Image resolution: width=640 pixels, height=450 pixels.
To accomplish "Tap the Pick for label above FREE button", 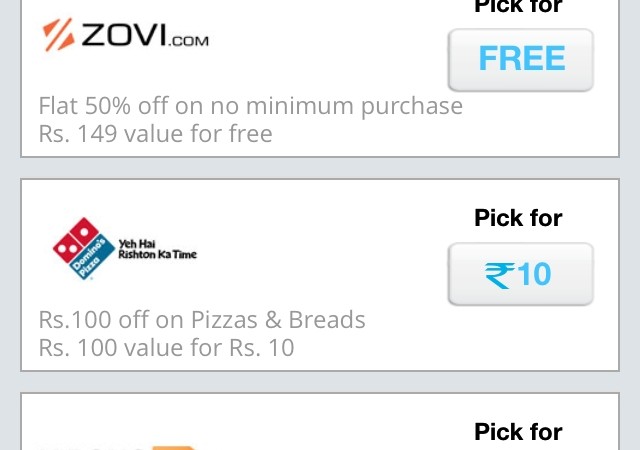I will click(518, 6).
